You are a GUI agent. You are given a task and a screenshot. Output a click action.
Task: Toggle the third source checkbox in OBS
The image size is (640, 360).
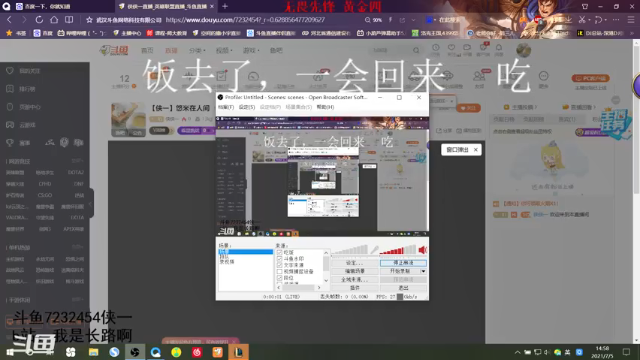[280, 265]
